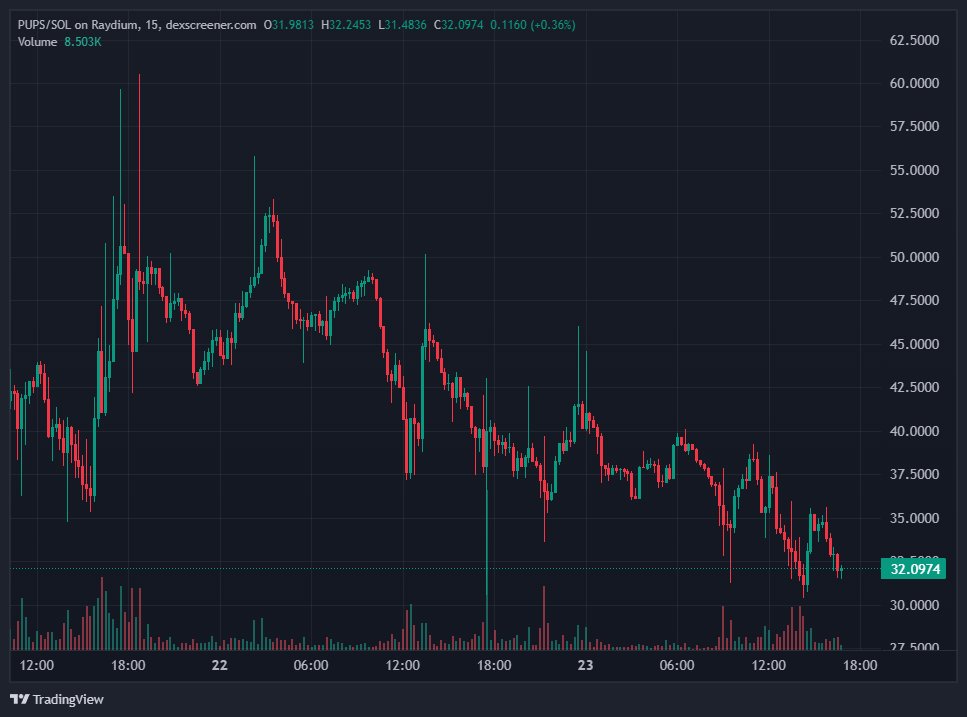Screen dimensions: 967x717
Task: Click the 45.0000 price axis label
Action: [x=914, y=344]
